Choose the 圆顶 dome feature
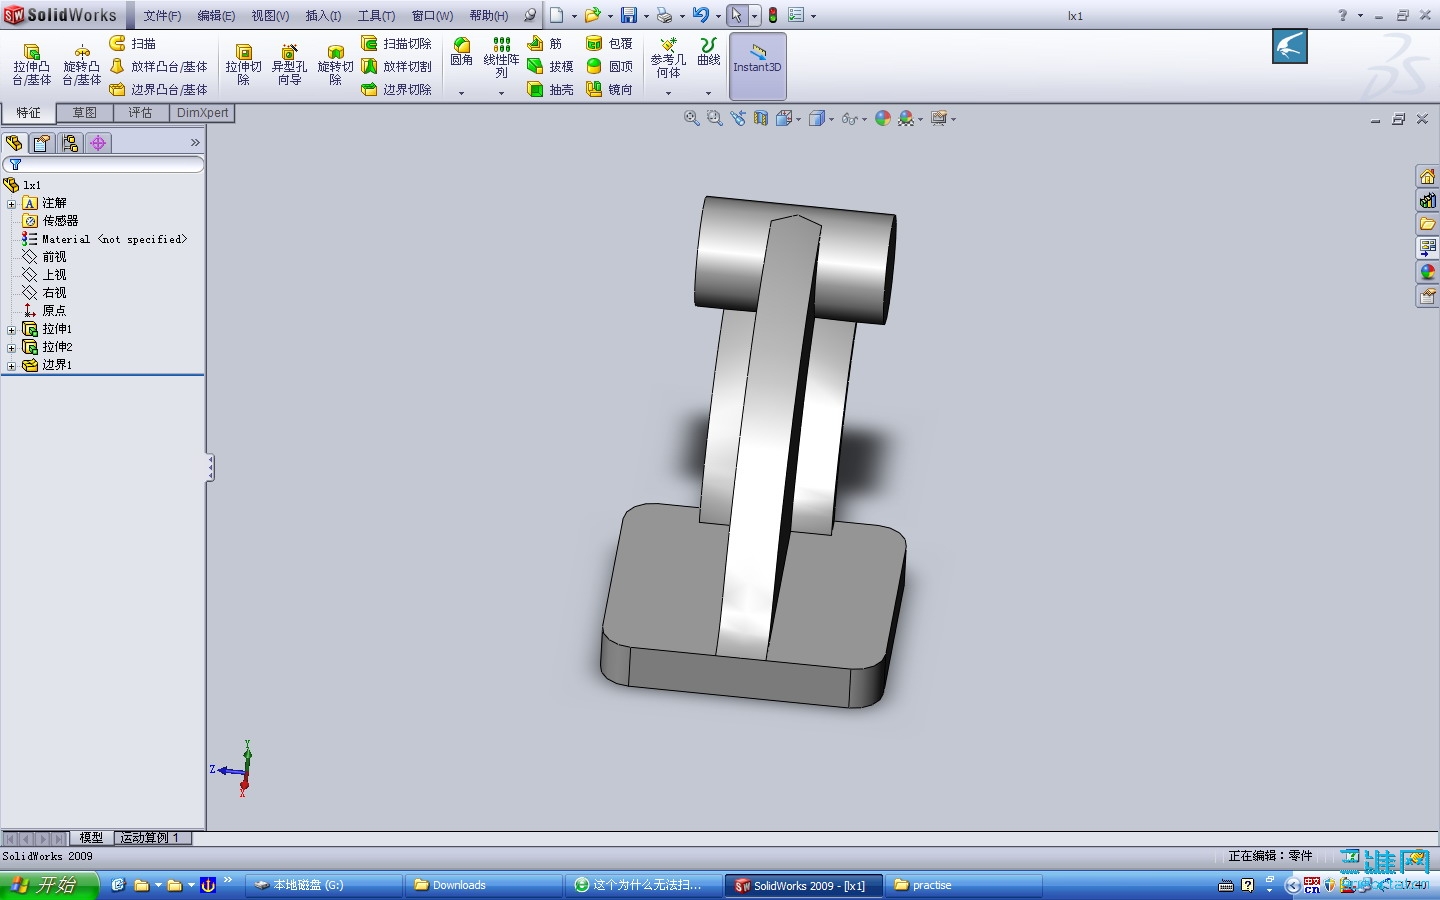 [x=609, y=66]
